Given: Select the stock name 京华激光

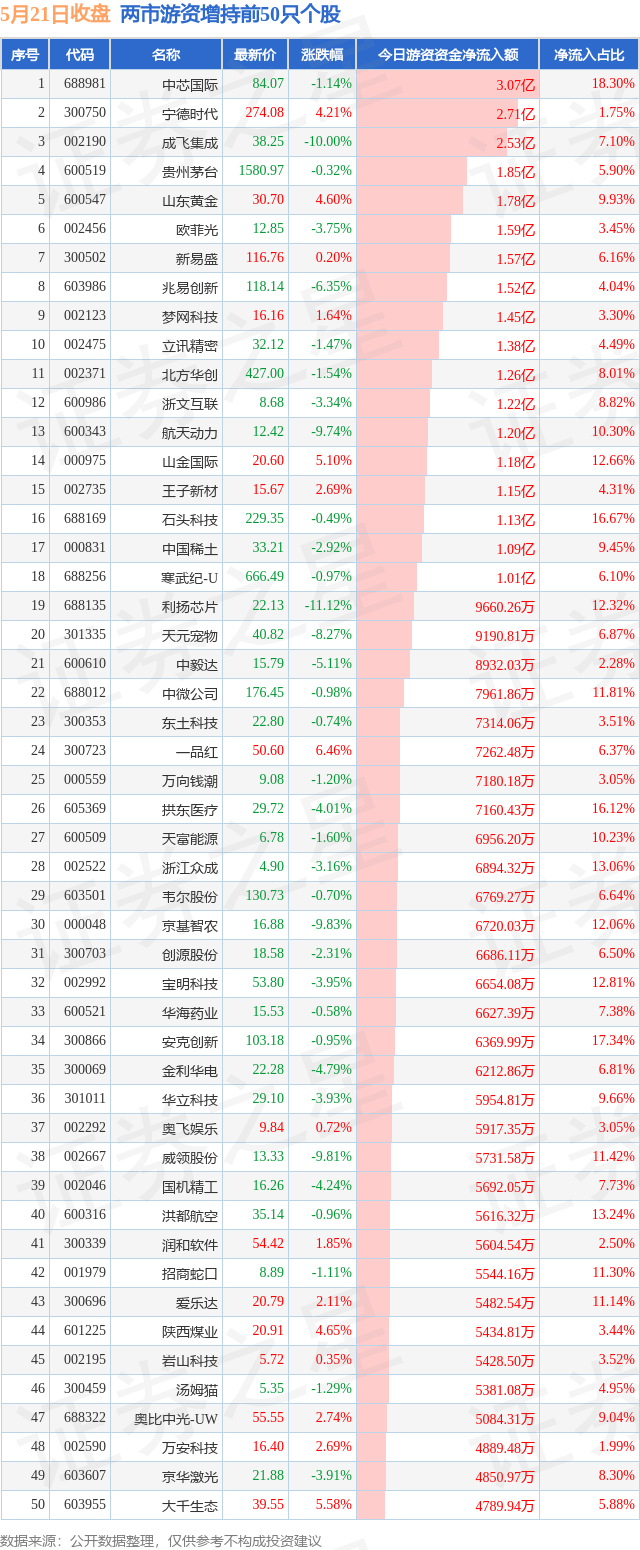Looking at the screenshot, I should point(190,1476).
